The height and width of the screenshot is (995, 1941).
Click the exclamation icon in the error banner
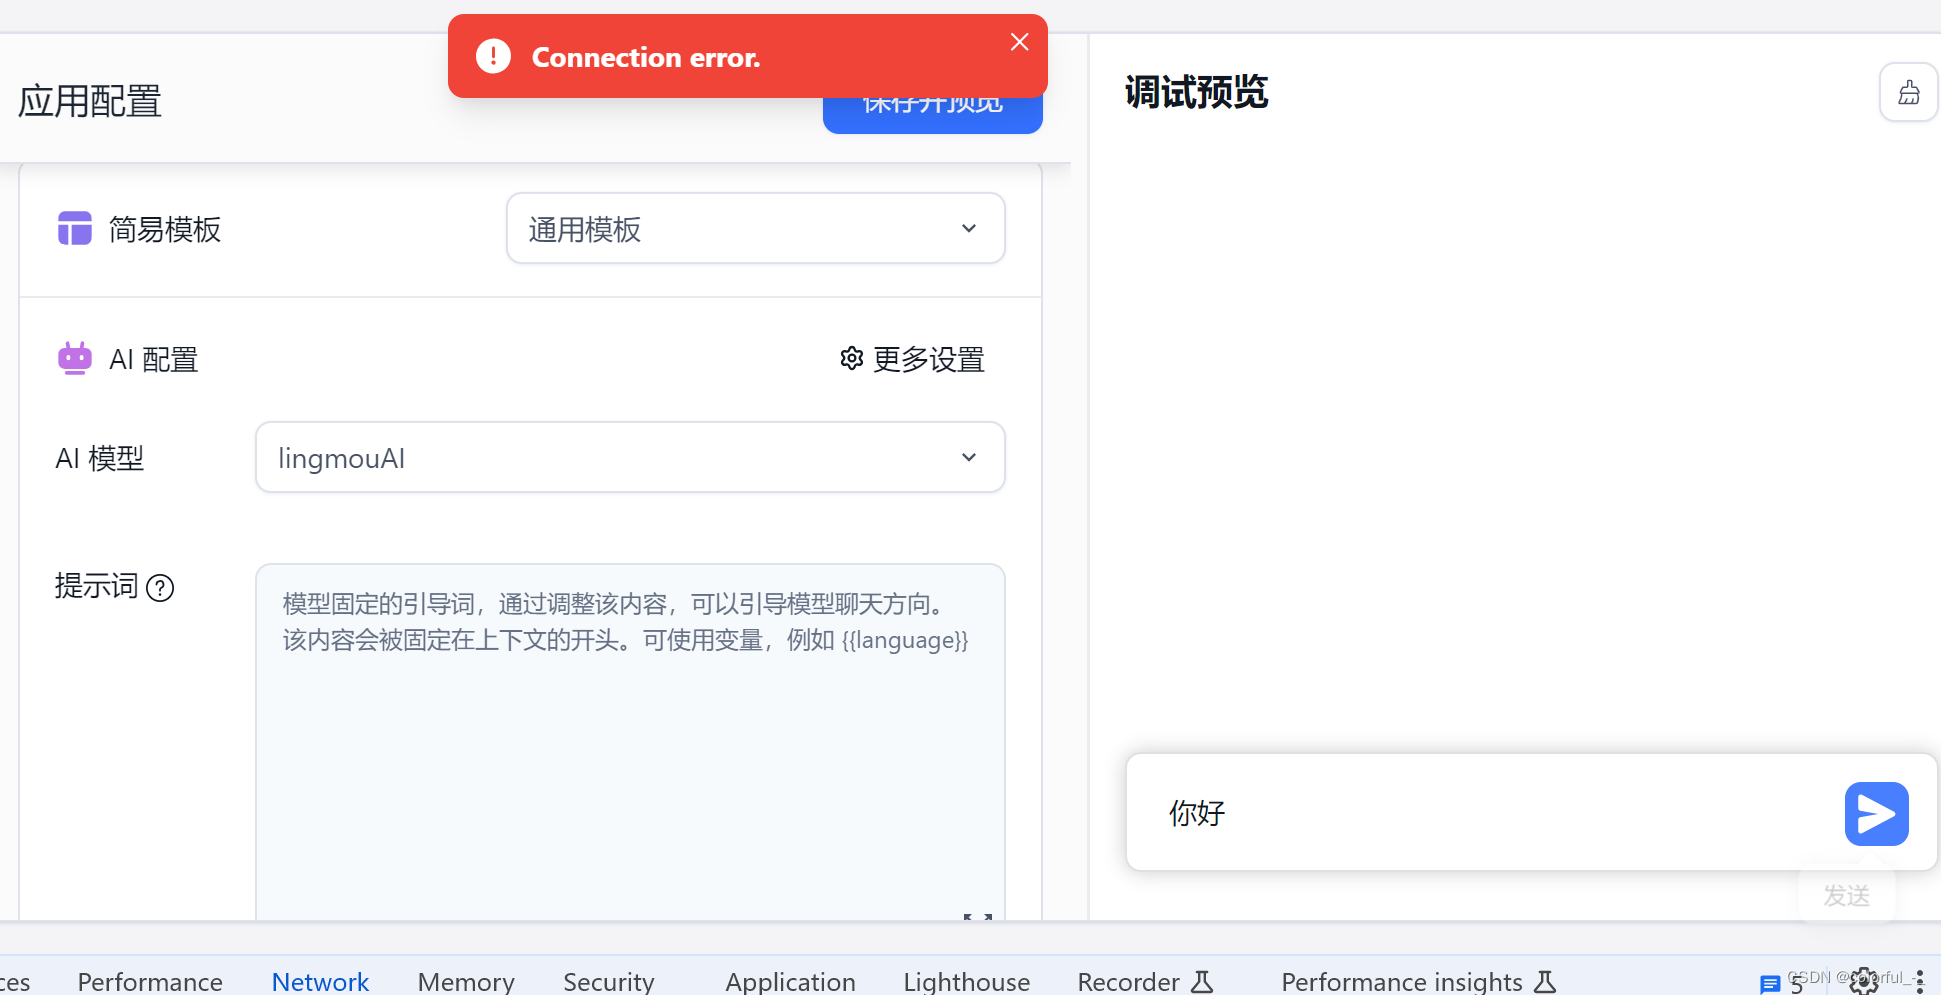pos(492,56)
